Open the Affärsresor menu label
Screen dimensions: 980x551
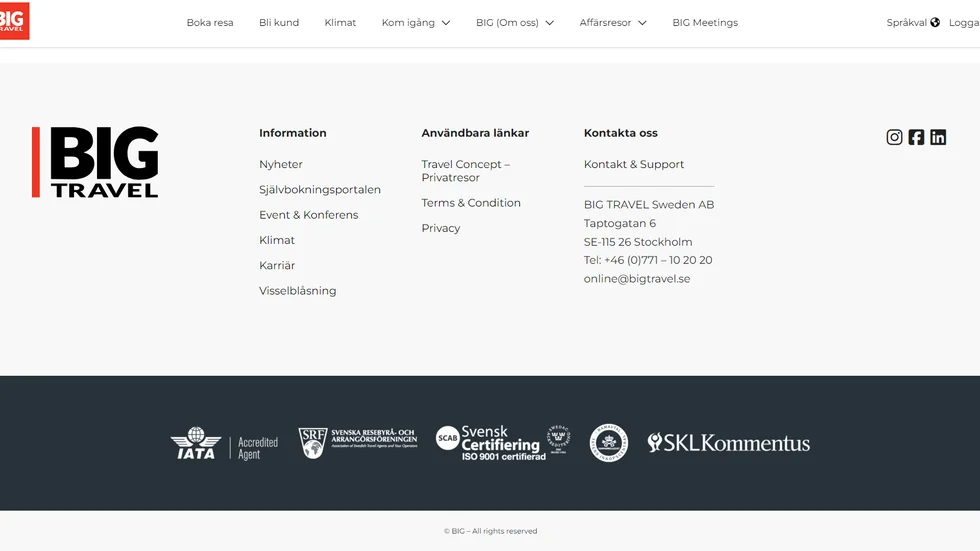tap(605, 22)
